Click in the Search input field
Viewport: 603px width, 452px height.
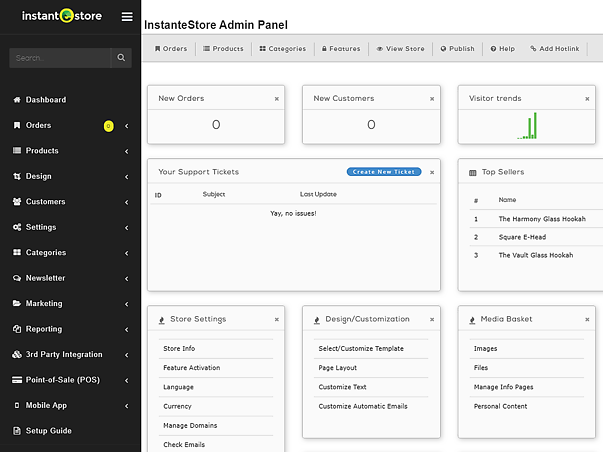[60, 58]
